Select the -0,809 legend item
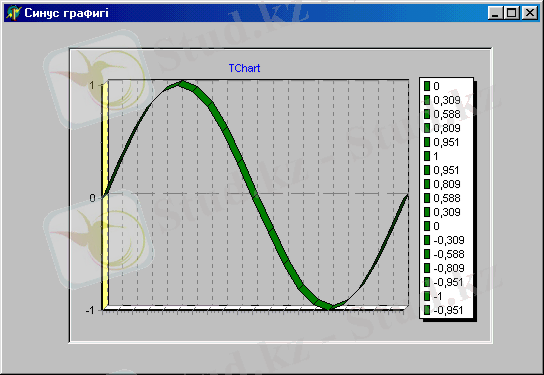Viewport: 544px width, 375px height. tap(444, 268)
